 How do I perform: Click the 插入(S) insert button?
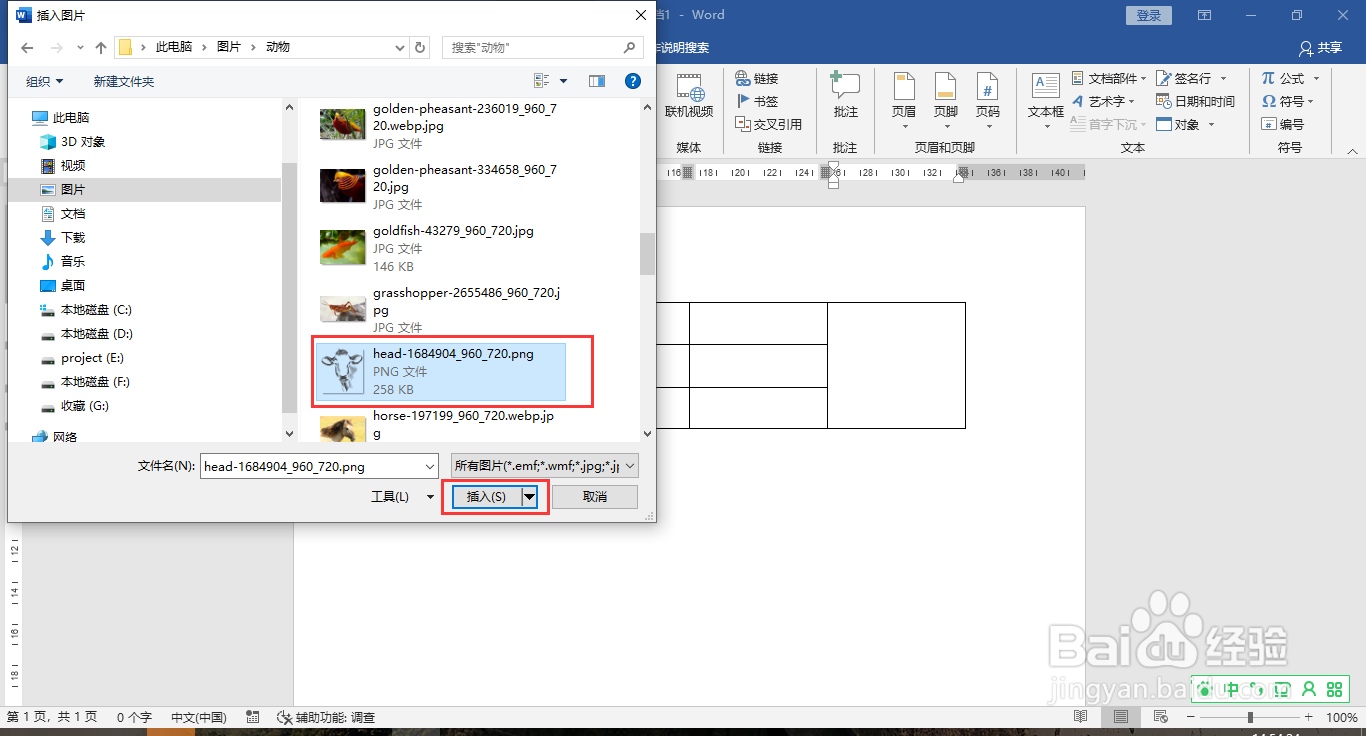click(x=487, y=497)
